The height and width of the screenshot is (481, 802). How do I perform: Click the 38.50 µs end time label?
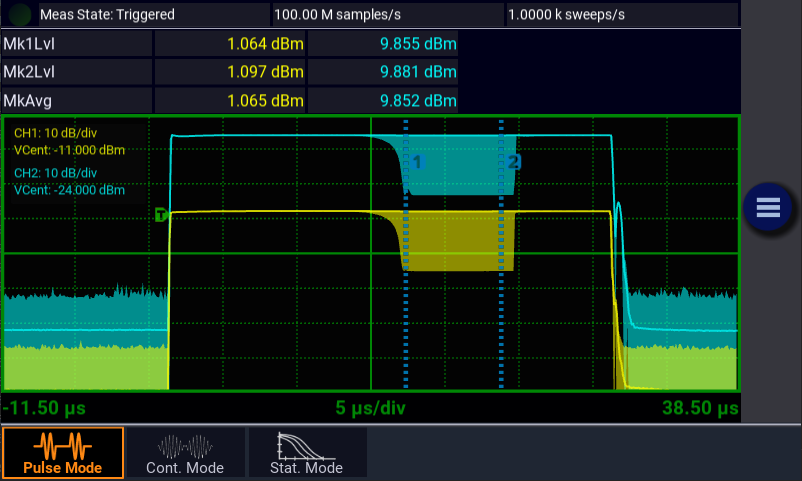pyautogui.click(x=699, y=409)
